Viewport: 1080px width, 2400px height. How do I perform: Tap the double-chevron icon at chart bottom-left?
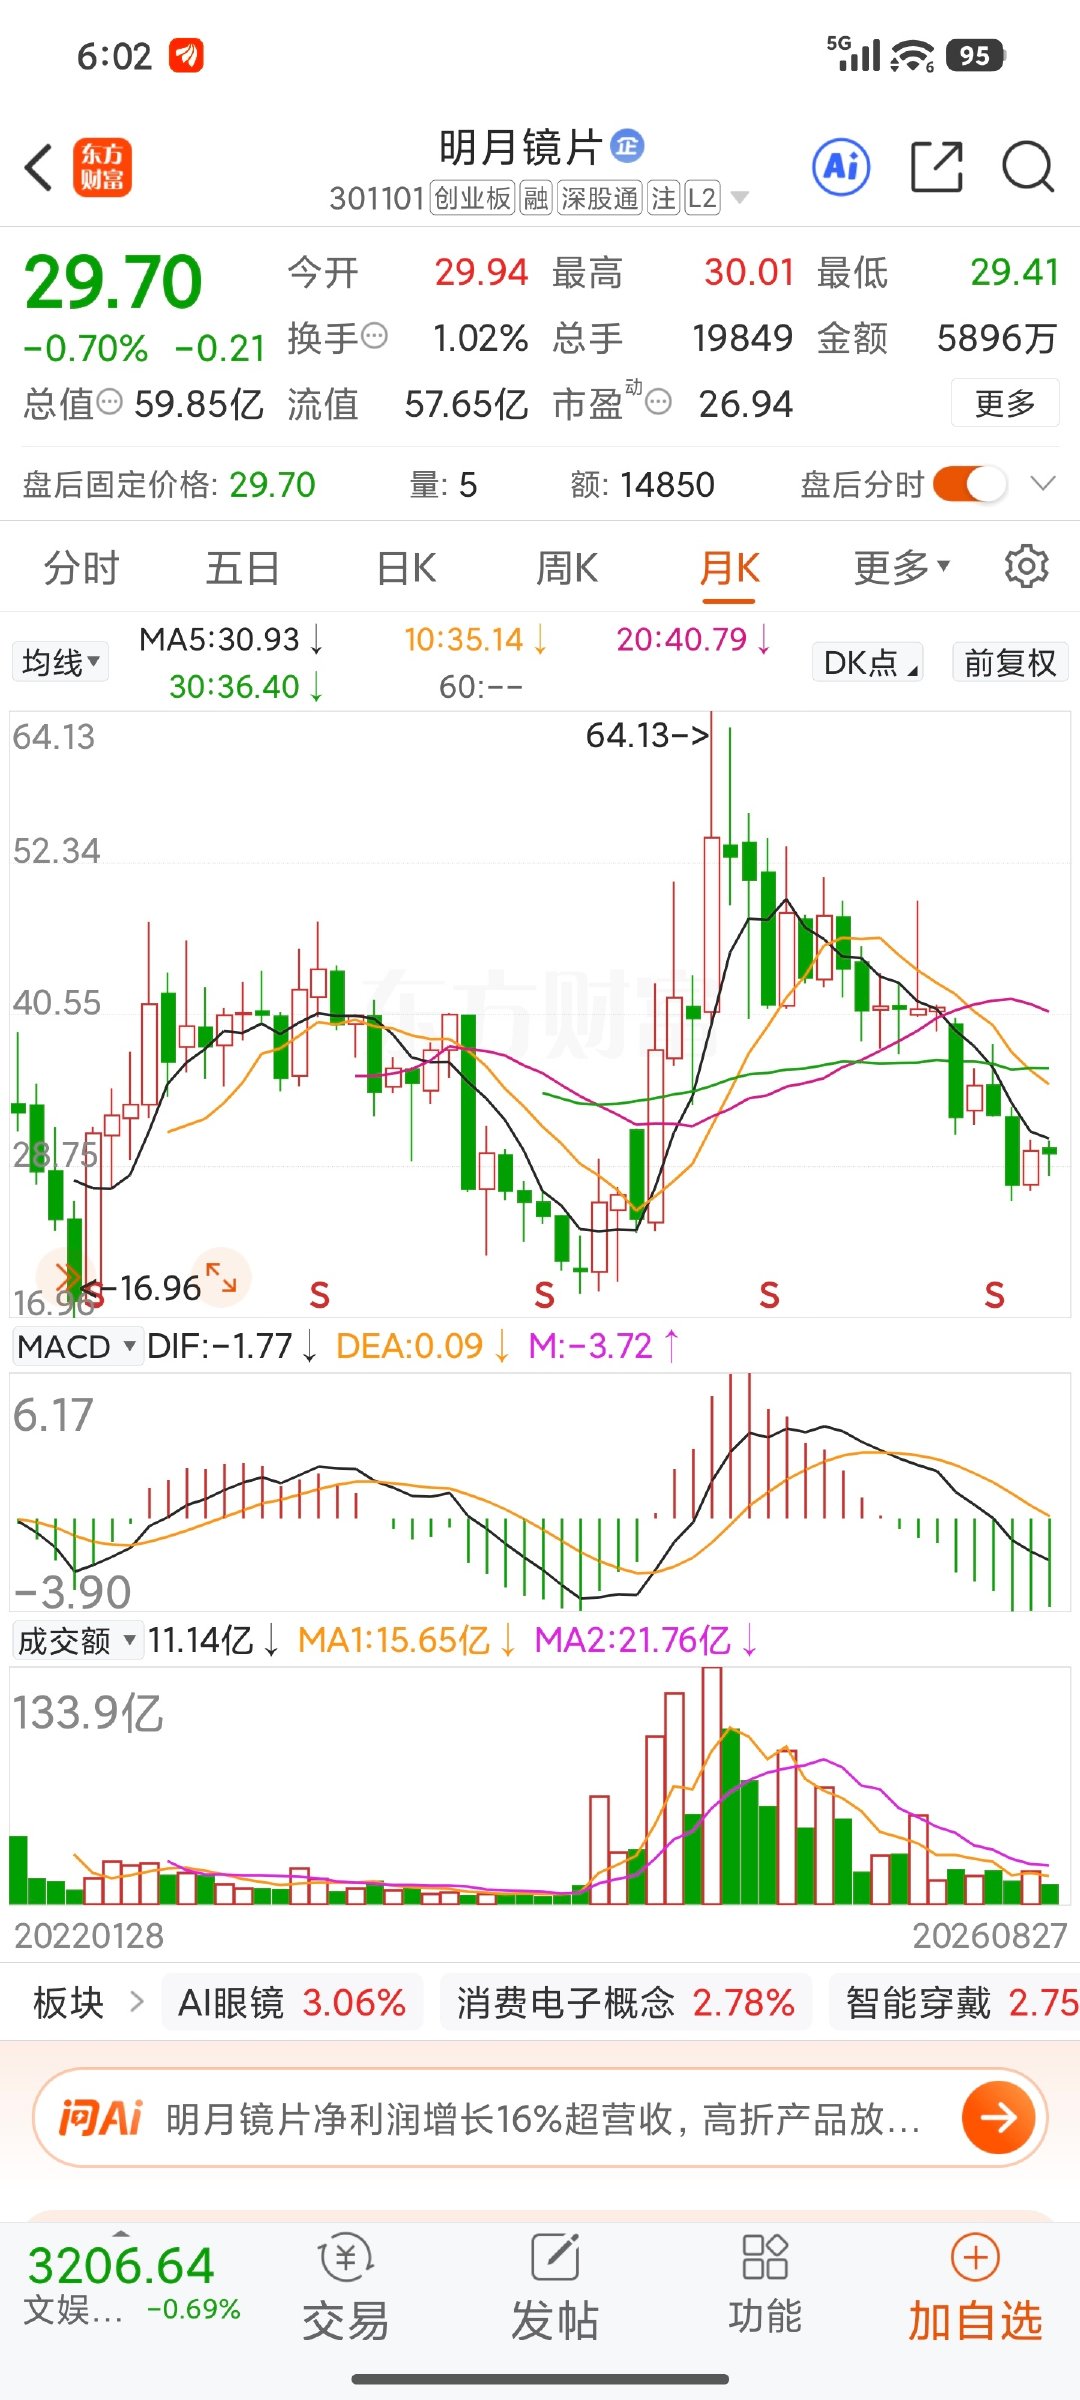coord(66,1279)
